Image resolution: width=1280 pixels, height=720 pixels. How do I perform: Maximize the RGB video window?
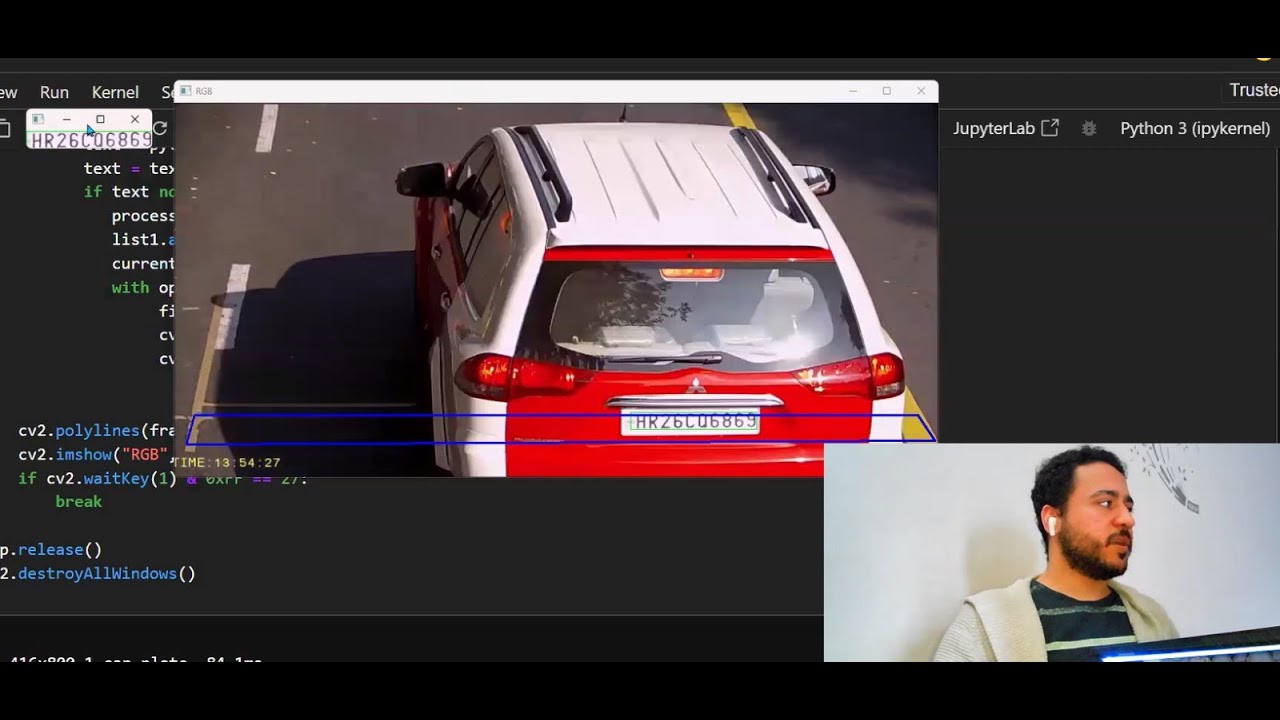[x=886, y=91]
